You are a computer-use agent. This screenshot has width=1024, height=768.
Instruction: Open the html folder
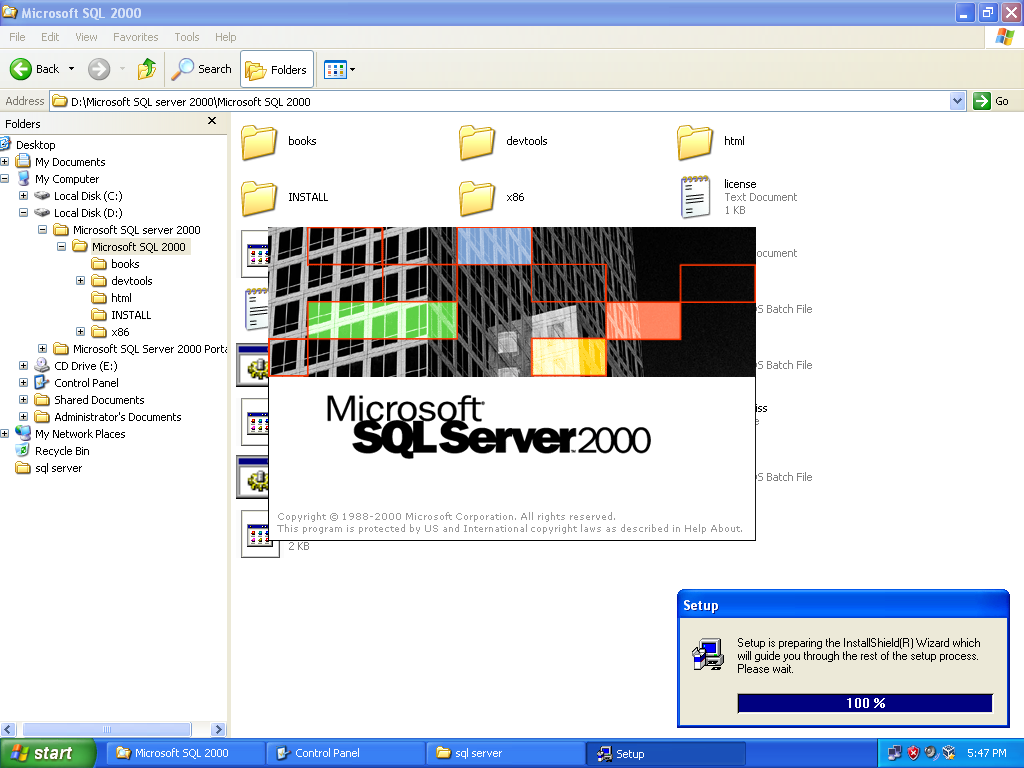tap(694, 142)
